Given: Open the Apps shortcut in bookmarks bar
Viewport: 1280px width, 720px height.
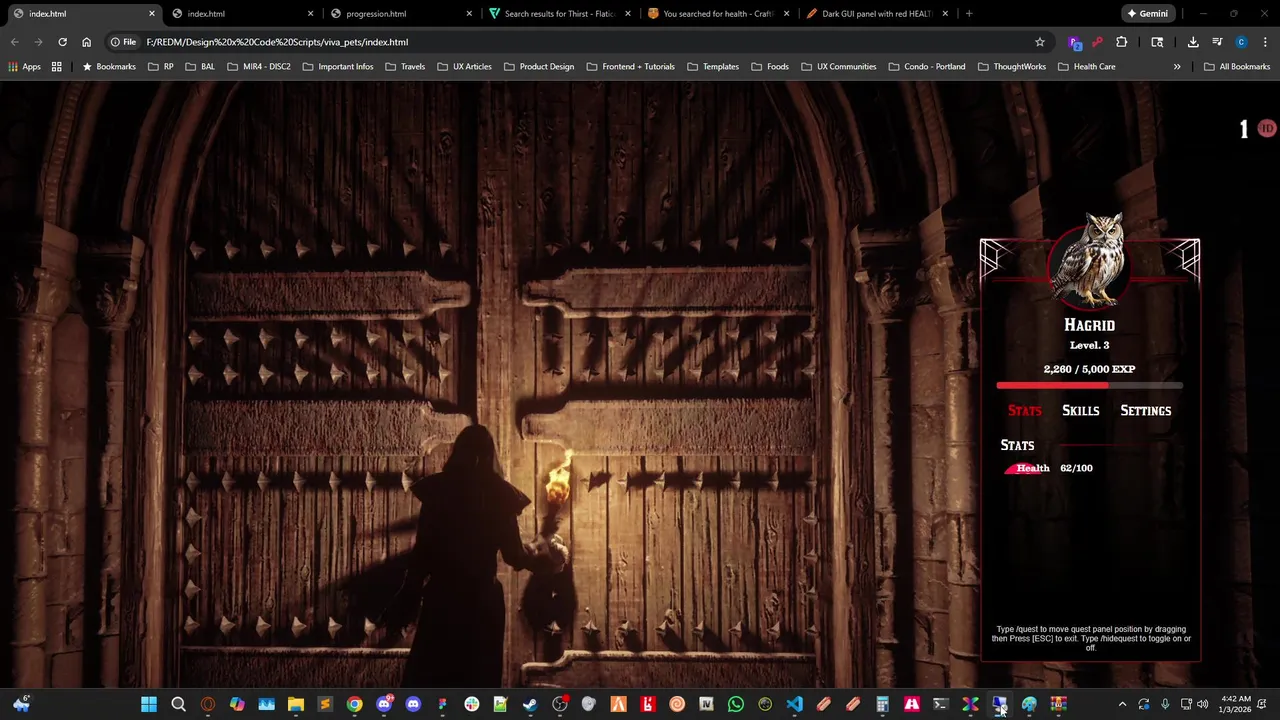Looking at the screenshot, I should 24,67.
